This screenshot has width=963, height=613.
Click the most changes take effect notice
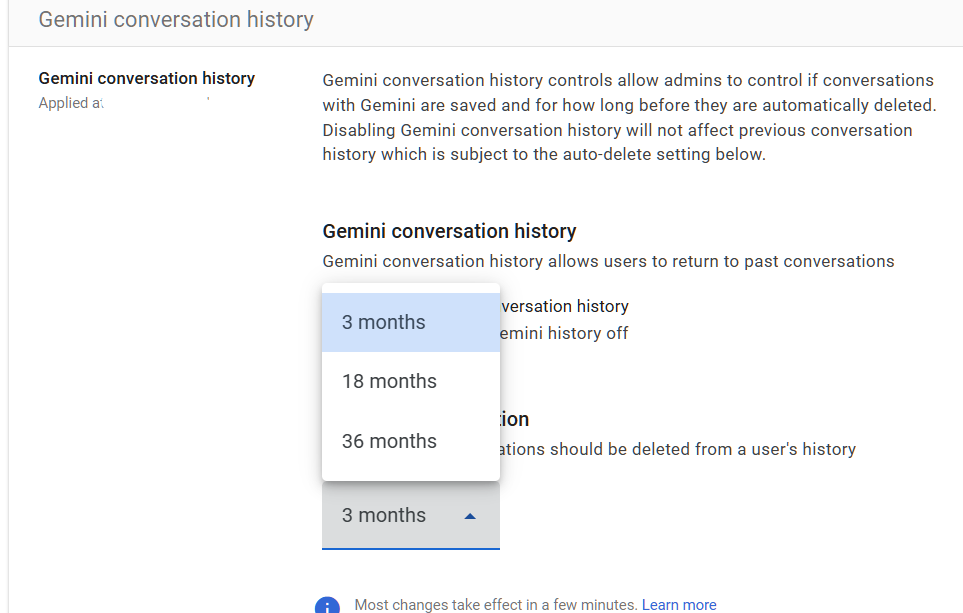pyautogui.click(x=485, y=604)
